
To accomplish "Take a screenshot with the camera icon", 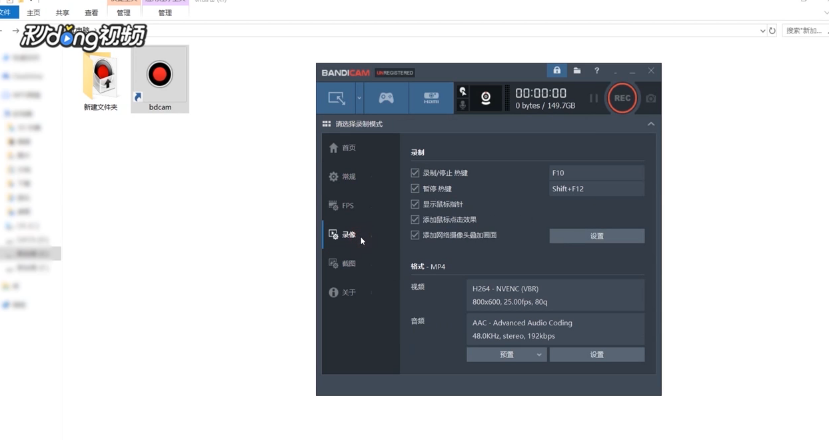I will tap(651, 98).
